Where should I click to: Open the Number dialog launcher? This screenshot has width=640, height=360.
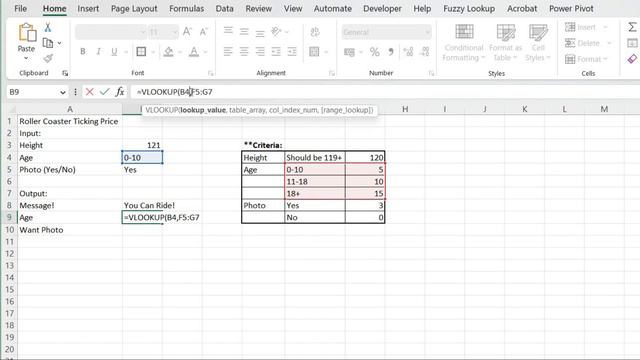(431, 73)
